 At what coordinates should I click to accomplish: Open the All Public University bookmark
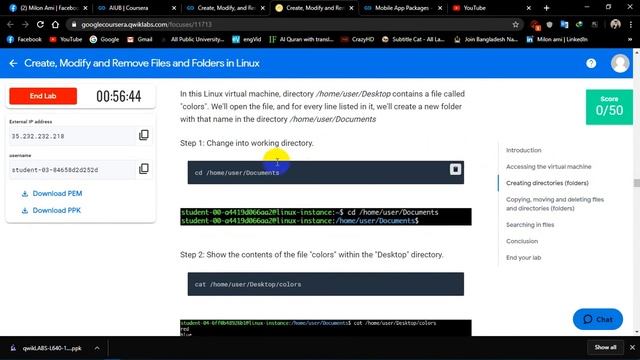click(193, 39)
